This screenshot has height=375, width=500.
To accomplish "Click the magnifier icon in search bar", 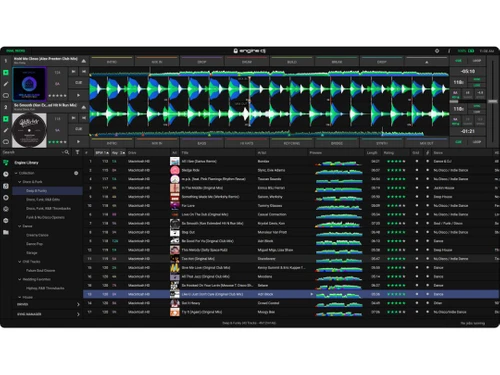I will tap(67, 152).
